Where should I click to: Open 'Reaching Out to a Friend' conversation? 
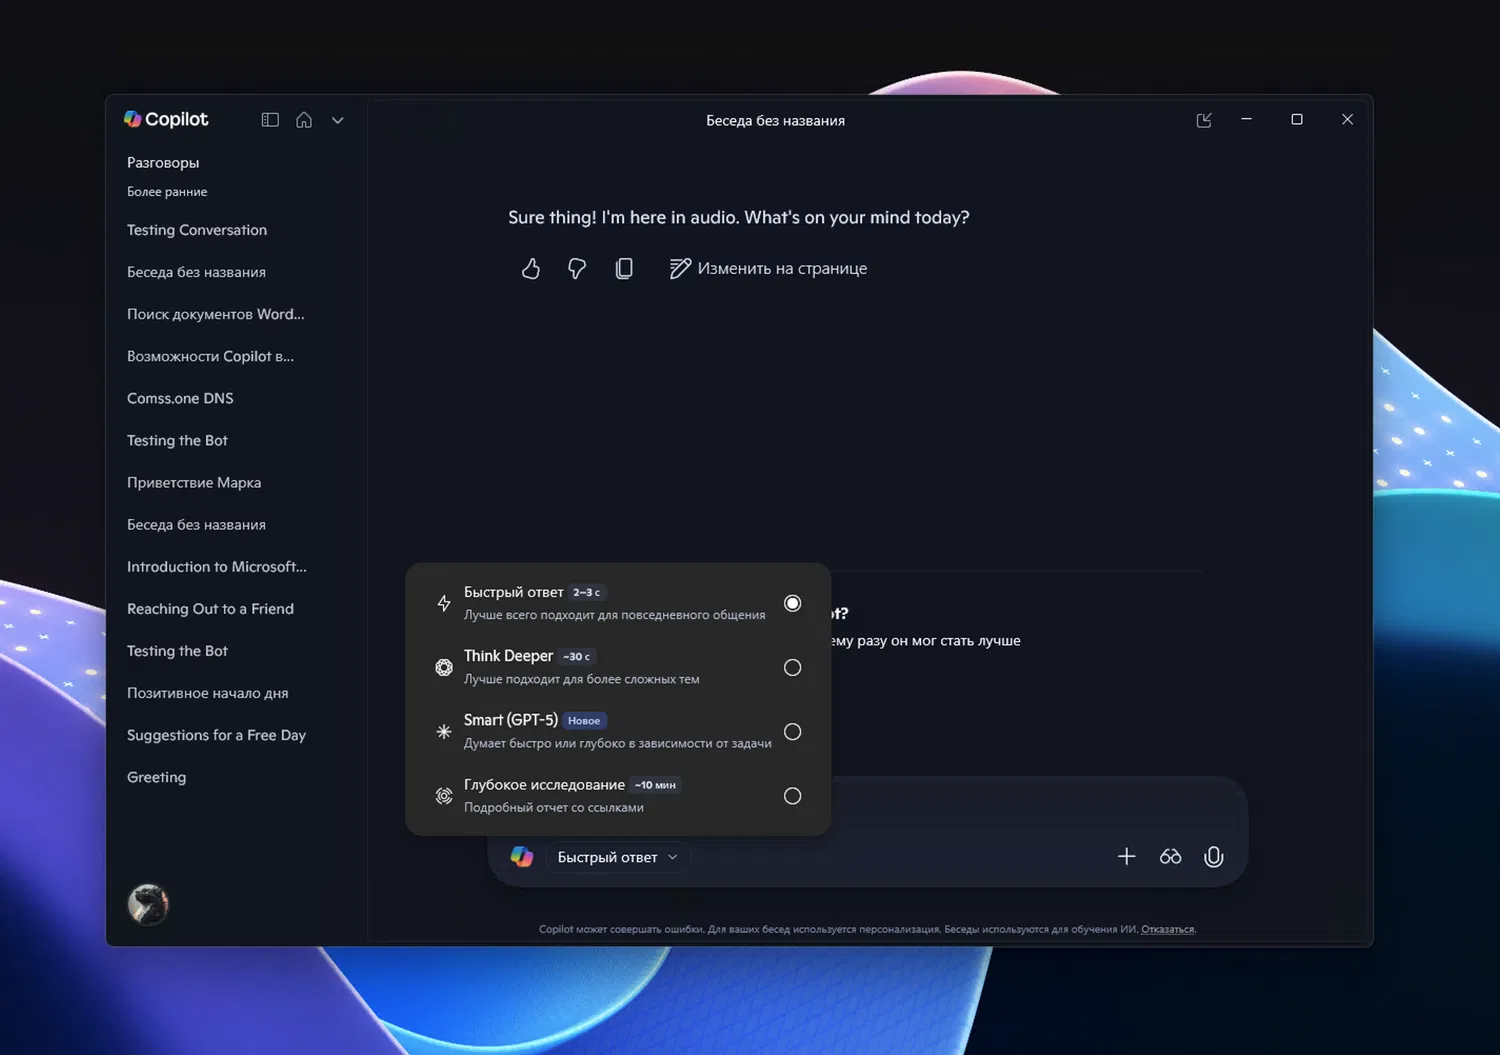pos(210,609)
